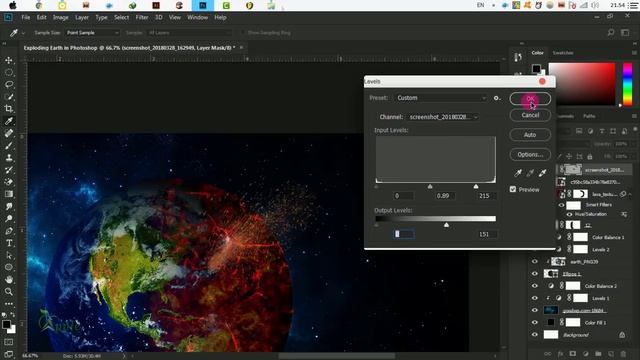
Task: Click the output levels white slider handle
Action: [x=447, y=225]
